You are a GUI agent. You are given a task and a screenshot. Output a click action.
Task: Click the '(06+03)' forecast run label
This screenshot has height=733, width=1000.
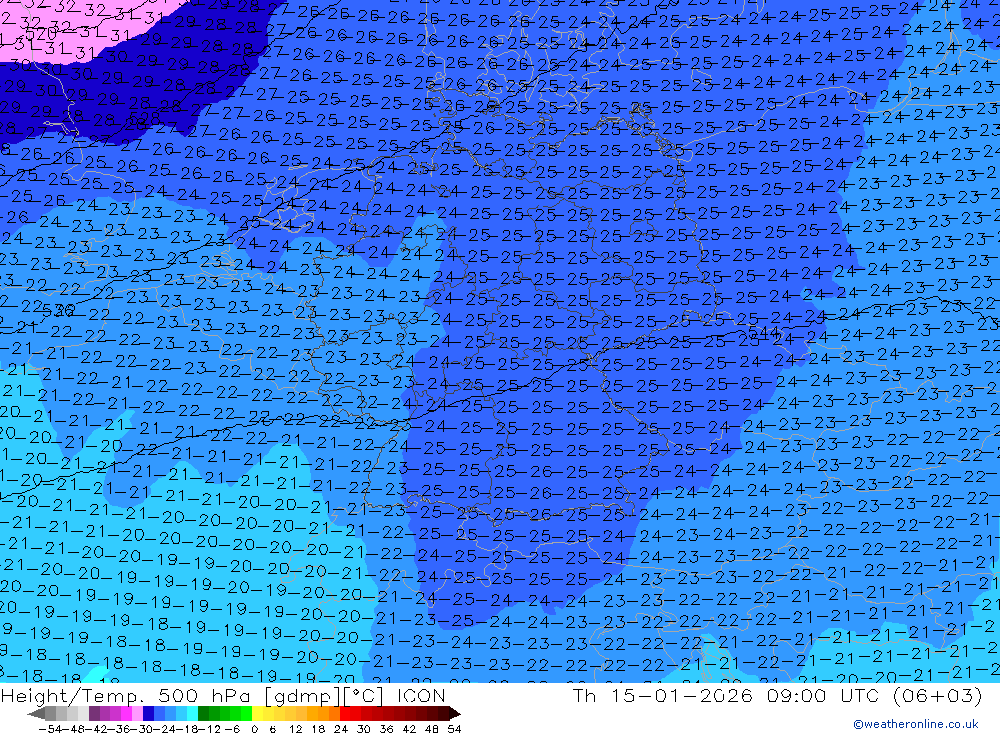(937, 695)
